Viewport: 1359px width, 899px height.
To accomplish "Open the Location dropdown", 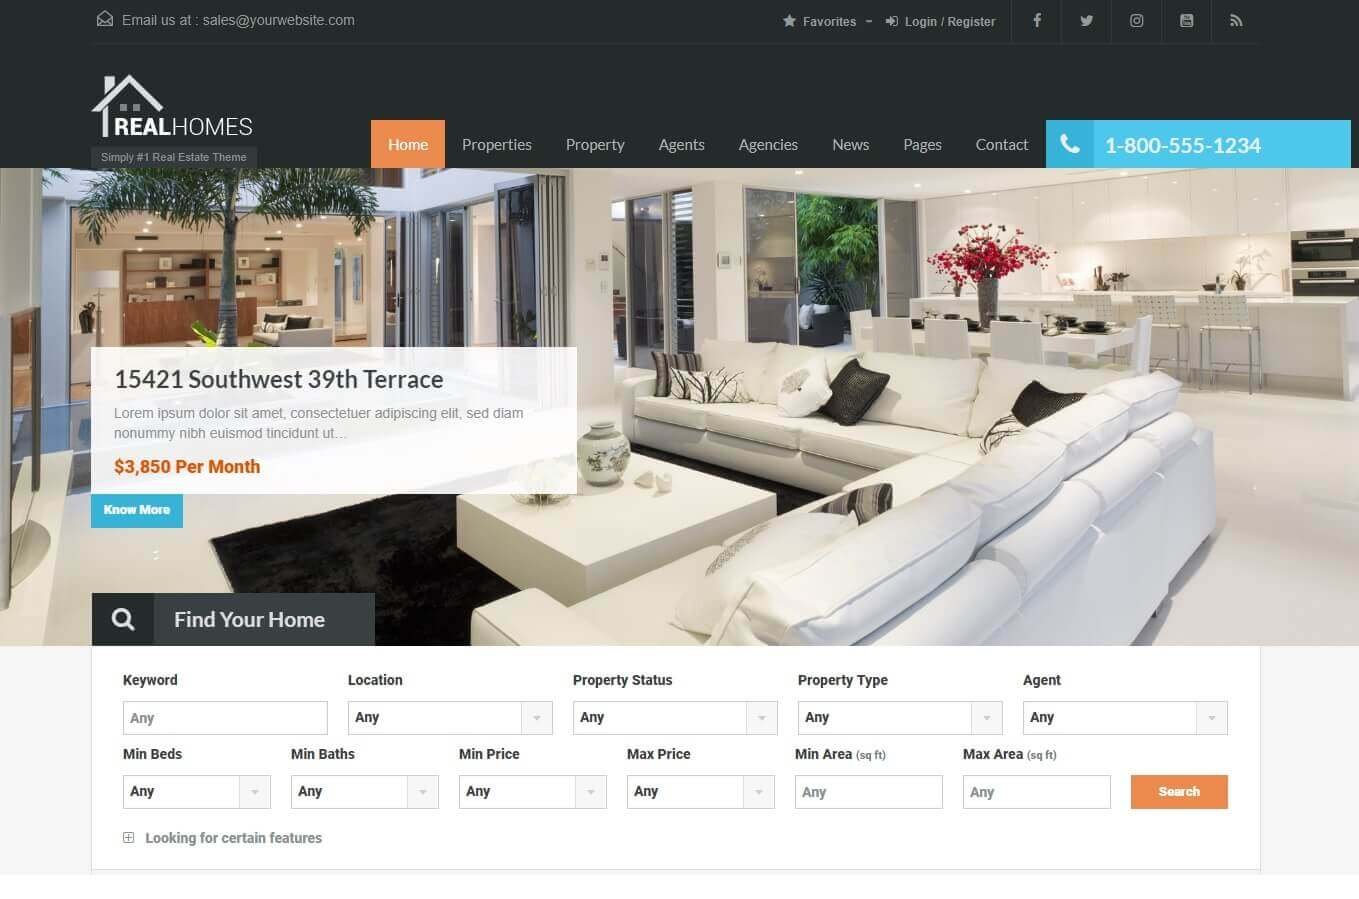I will (x=450, y=718).
